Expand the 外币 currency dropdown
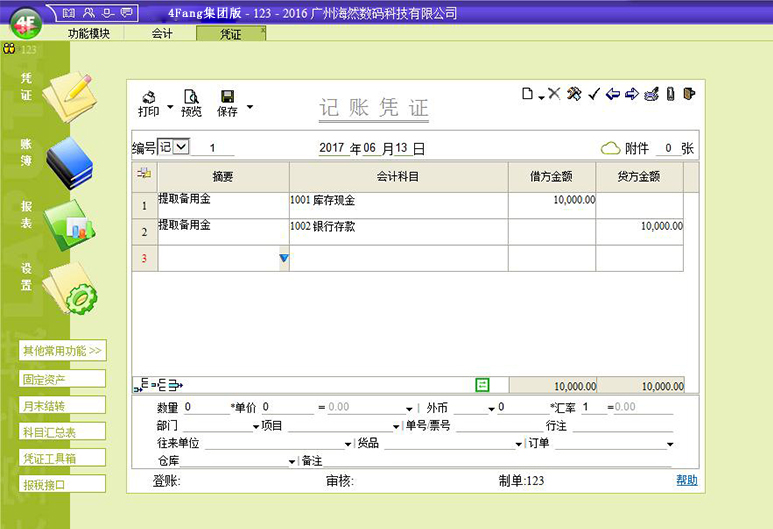 click(491, 409)
